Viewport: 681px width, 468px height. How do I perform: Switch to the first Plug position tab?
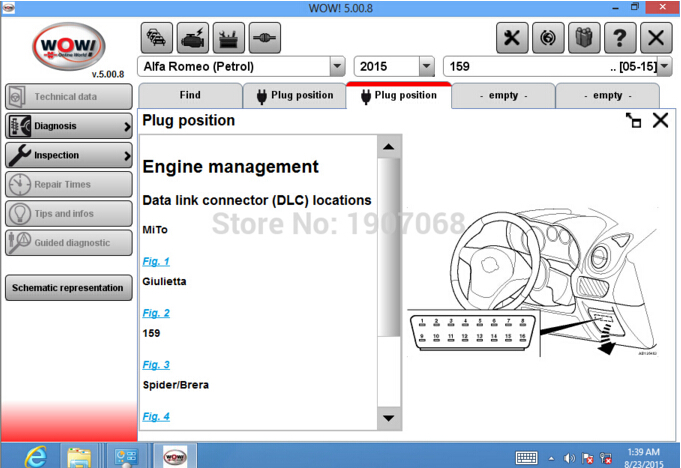[x=294, y=95]
